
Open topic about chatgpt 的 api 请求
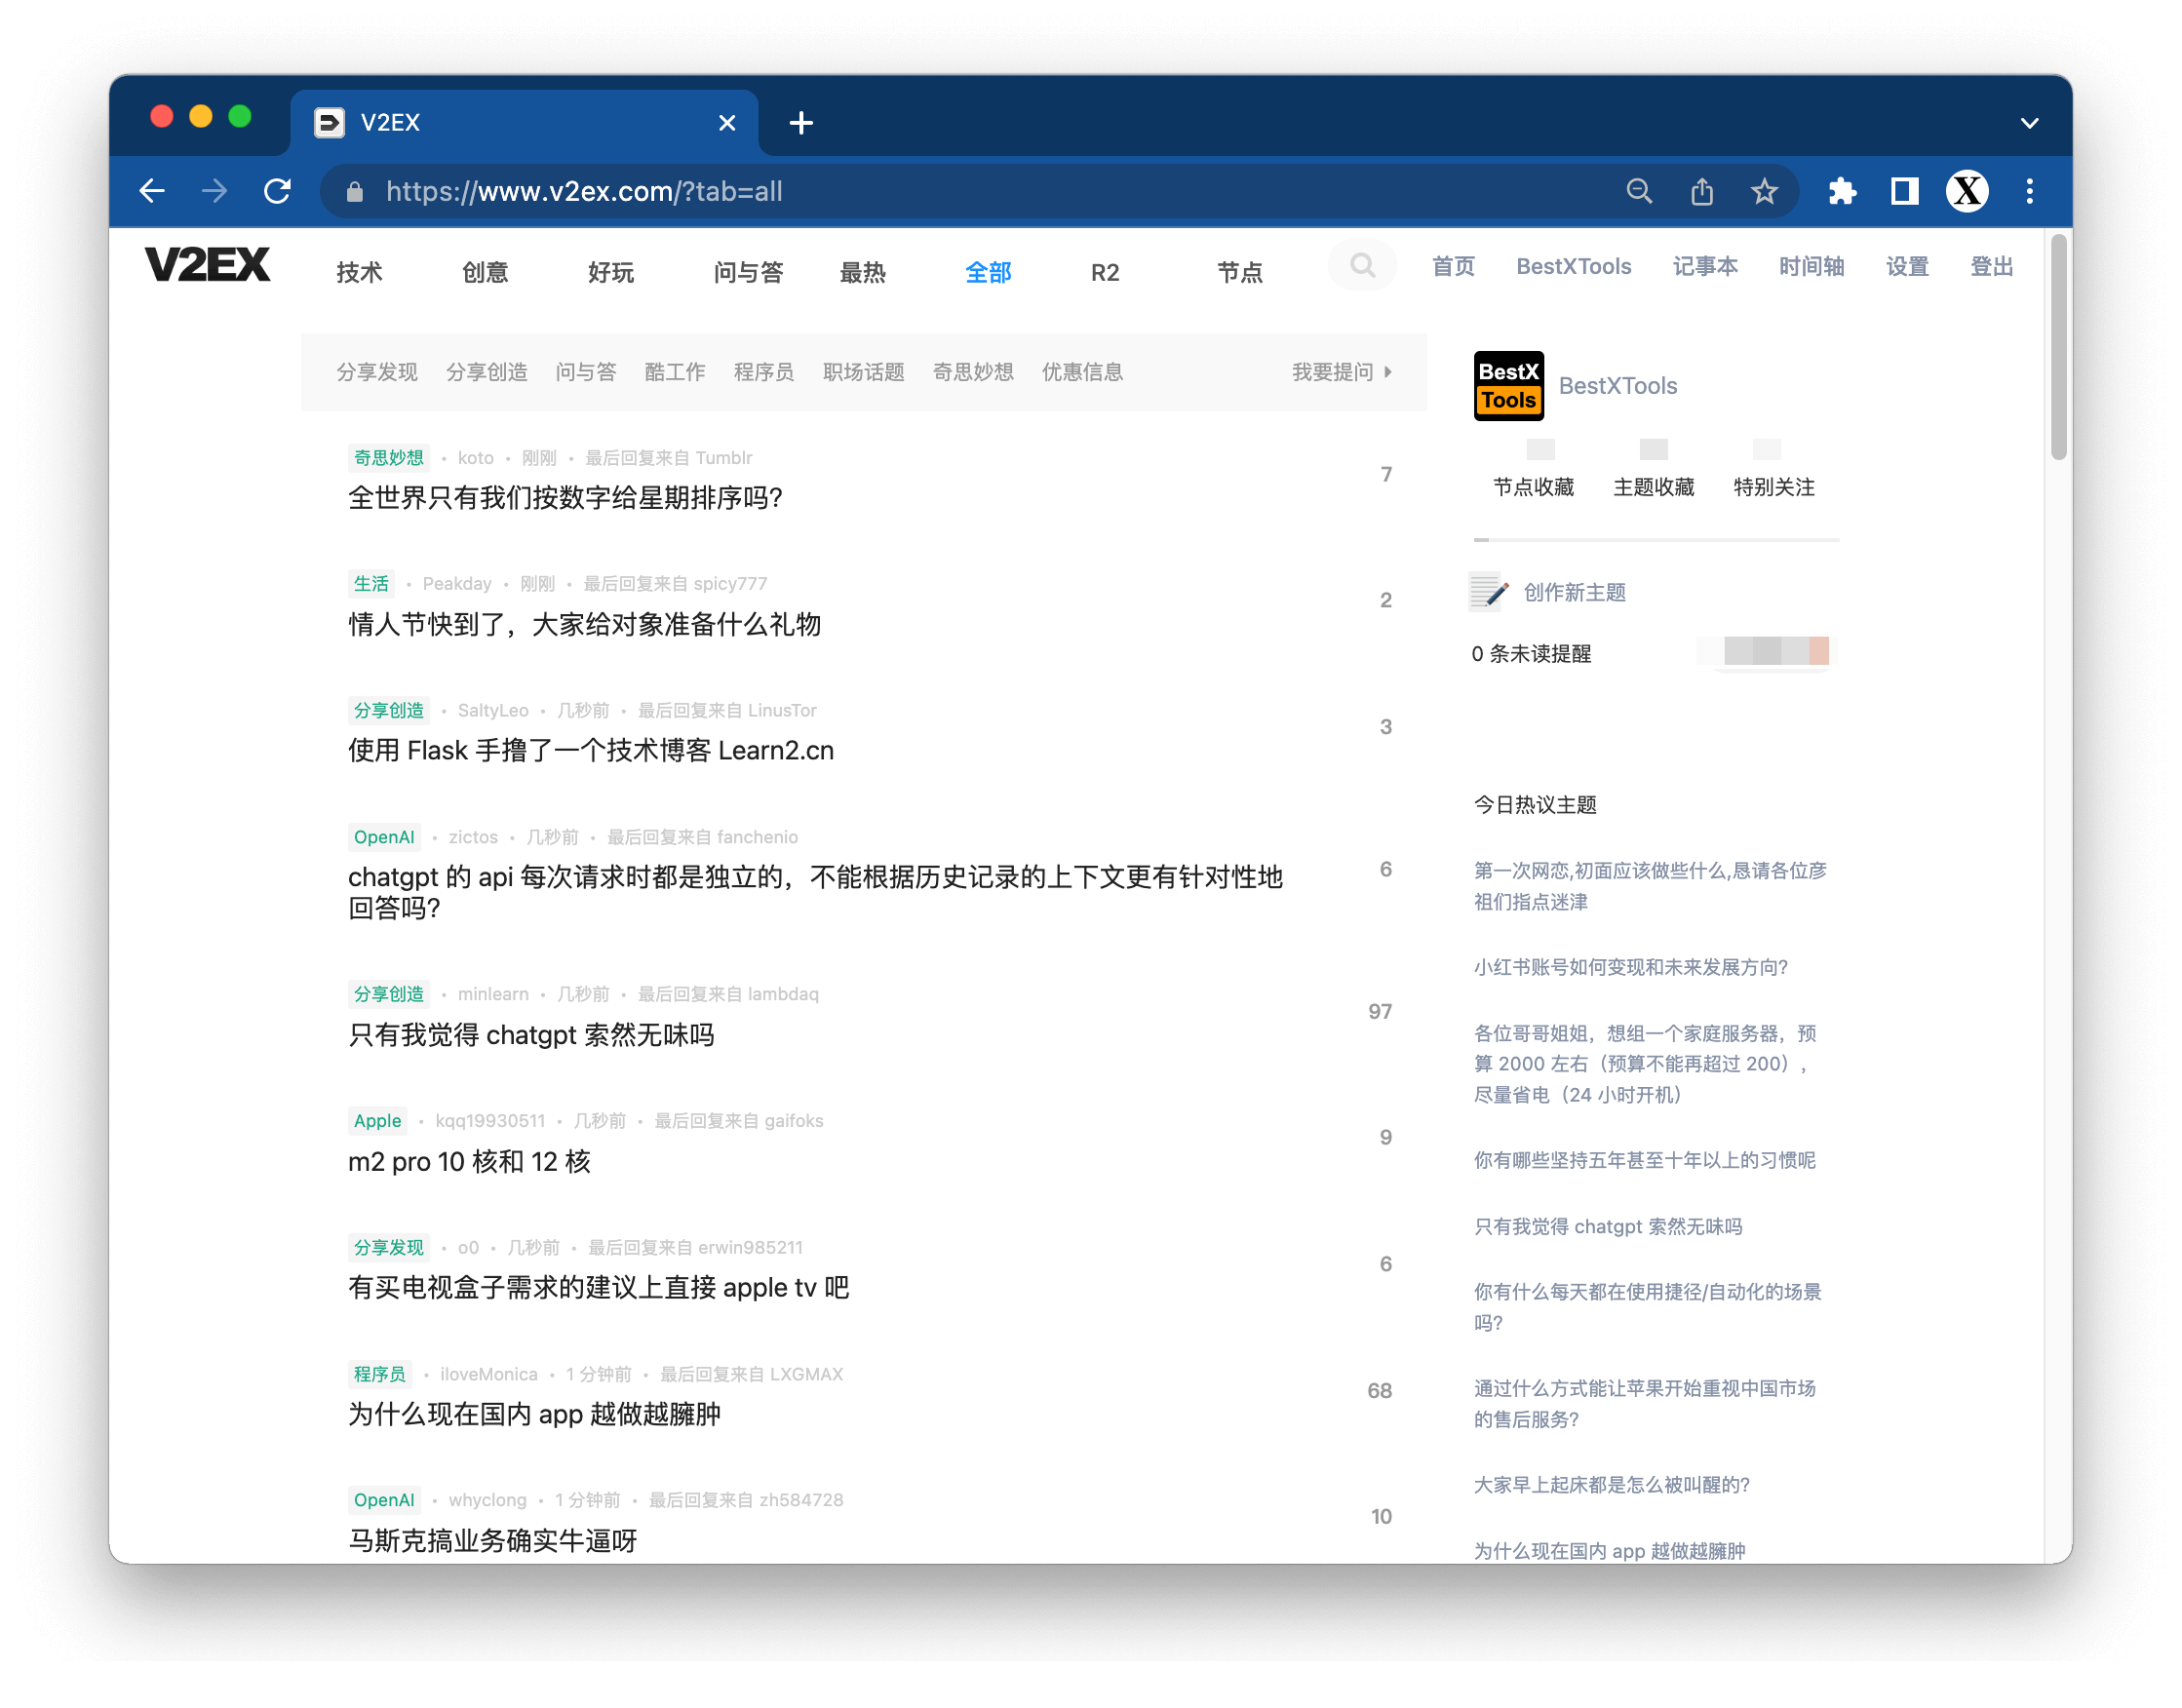point(815,892)
